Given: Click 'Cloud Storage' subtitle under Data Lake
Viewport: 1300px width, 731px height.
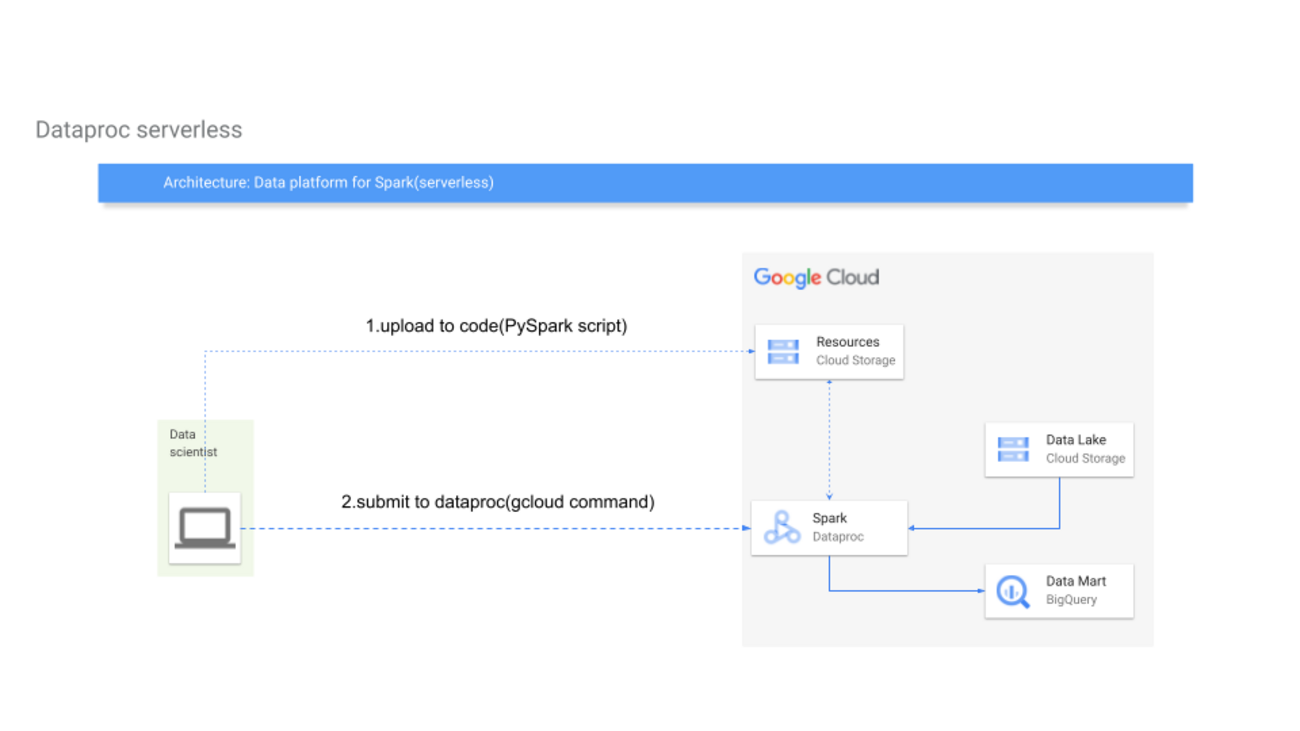Looking at the screenshot, I should click(1086, 458).
